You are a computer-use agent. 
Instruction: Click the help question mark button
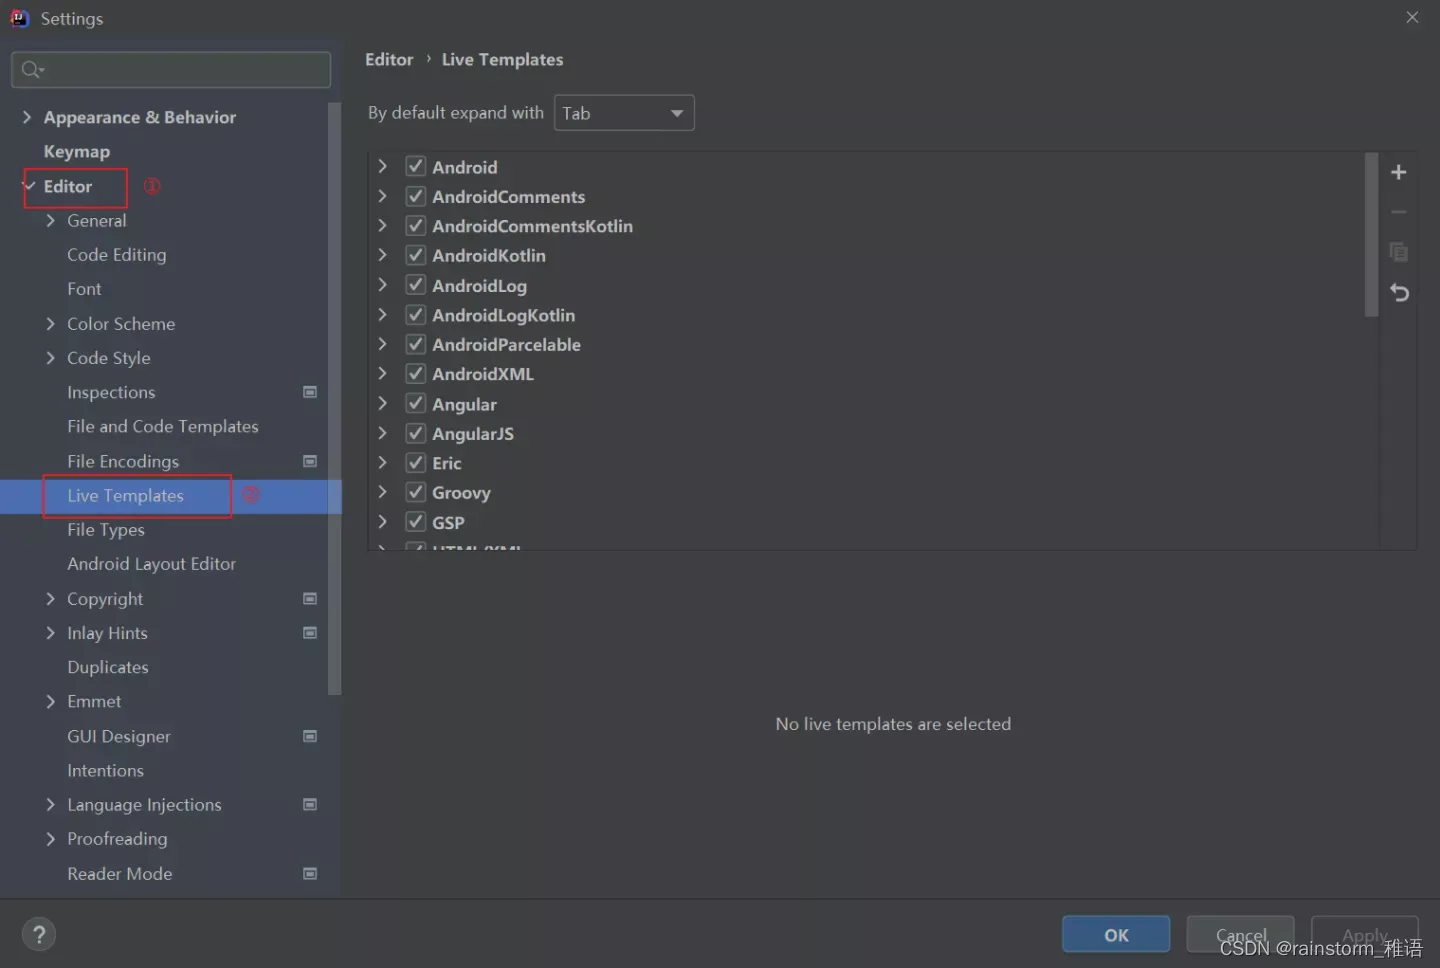(39, 935)
